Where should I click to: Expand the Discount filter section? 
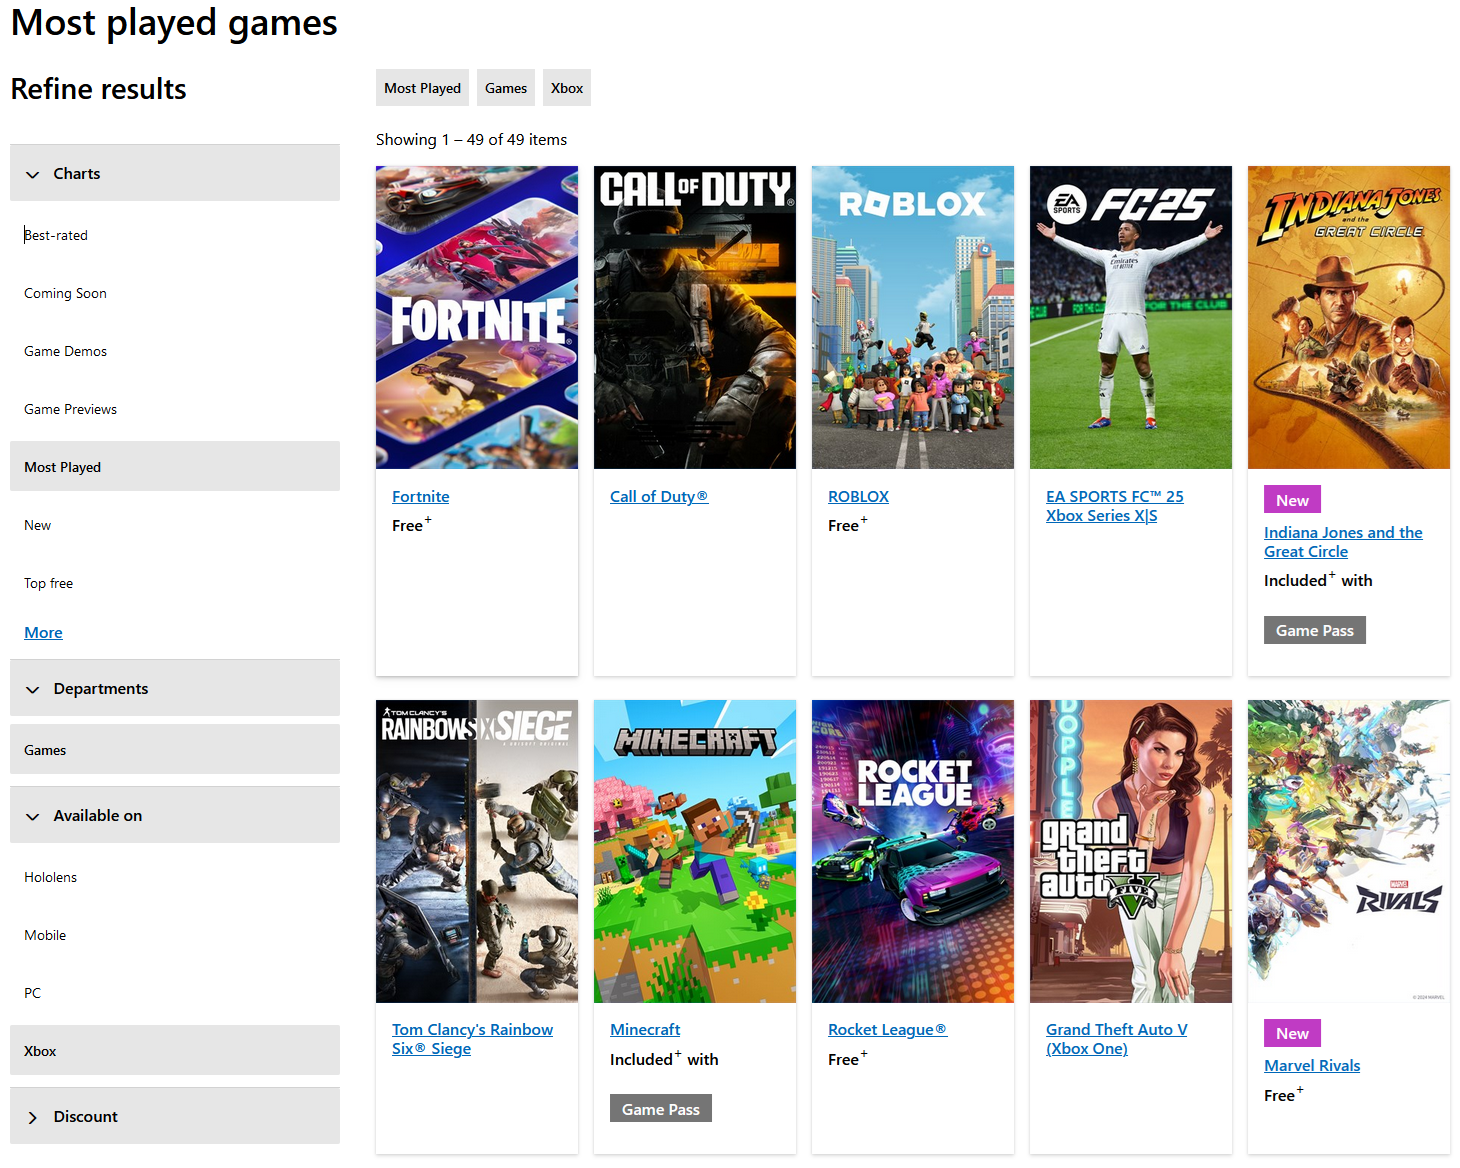click(x=175, y=1116)
